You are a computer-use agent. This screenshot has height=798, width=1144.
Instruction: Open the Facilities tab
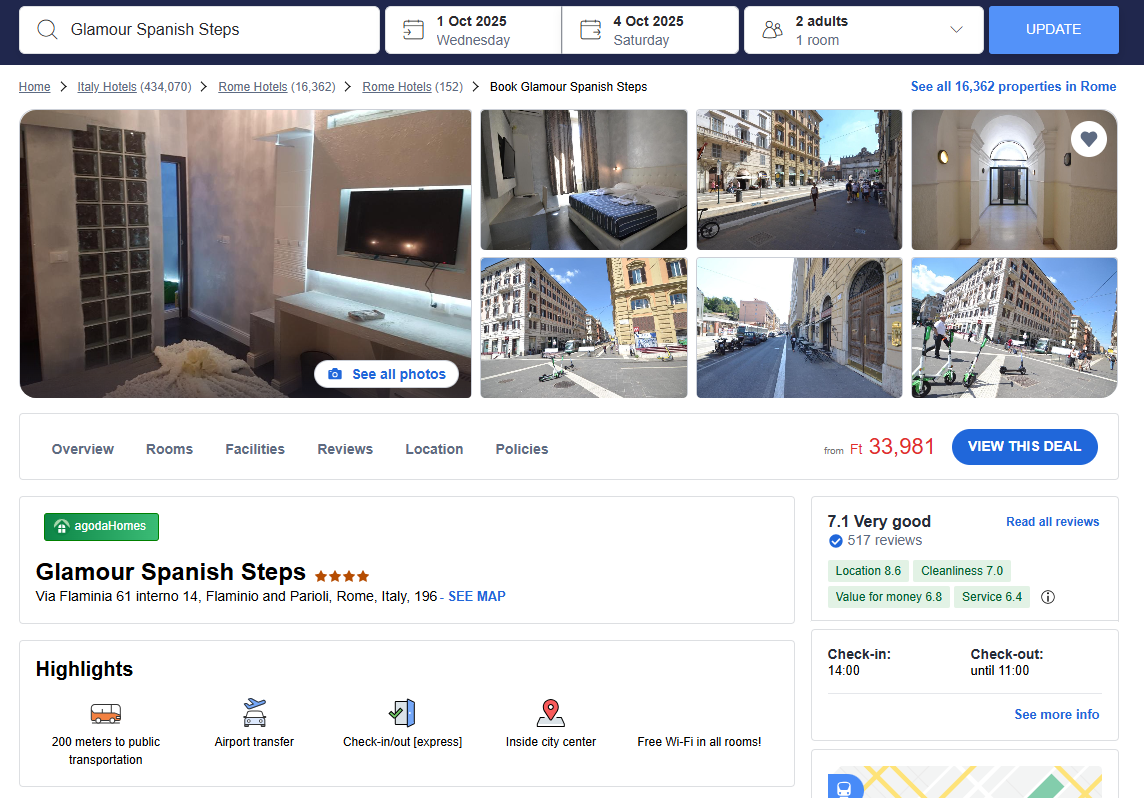click(x=255, y=449)
